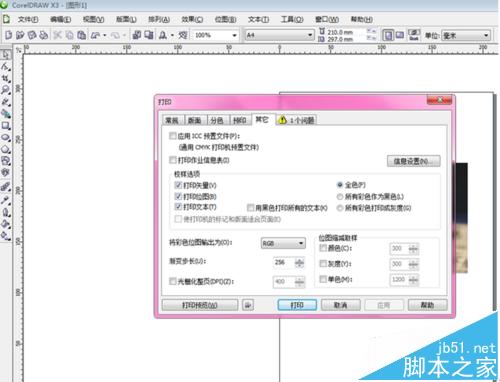The height and width of the screenshot is (382, 500).
Task: Select Landscape page orientation icon
Action: [400, 35]
